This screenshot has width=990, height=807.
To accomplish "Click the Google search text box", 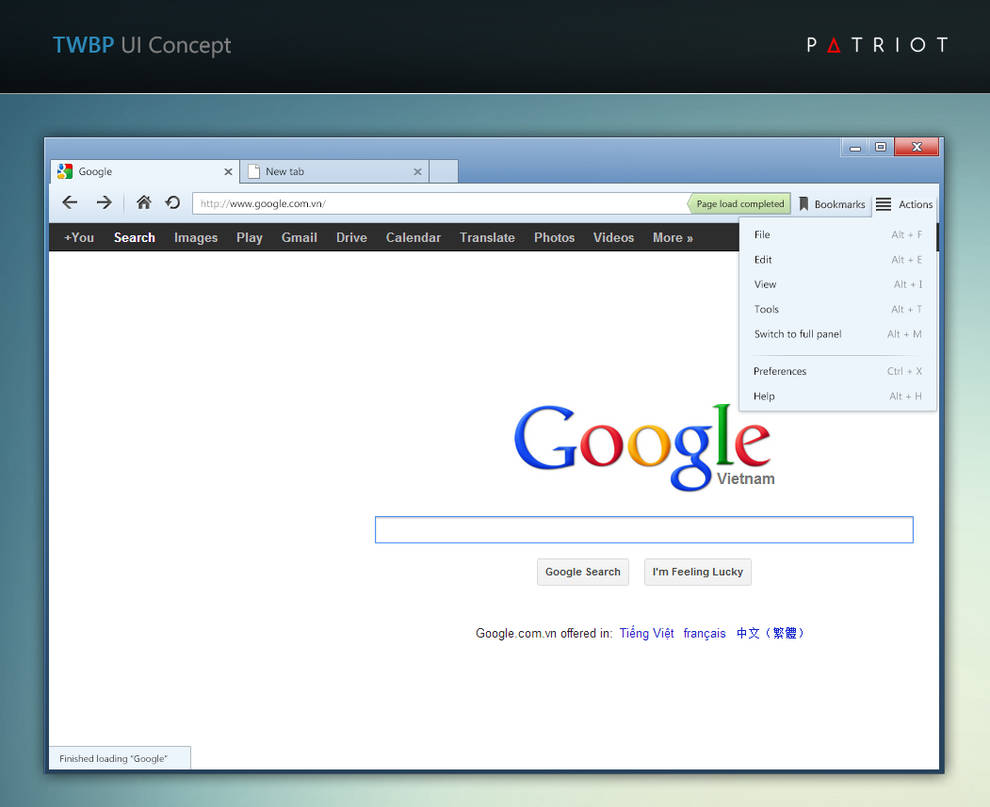I will coord(644,530).
